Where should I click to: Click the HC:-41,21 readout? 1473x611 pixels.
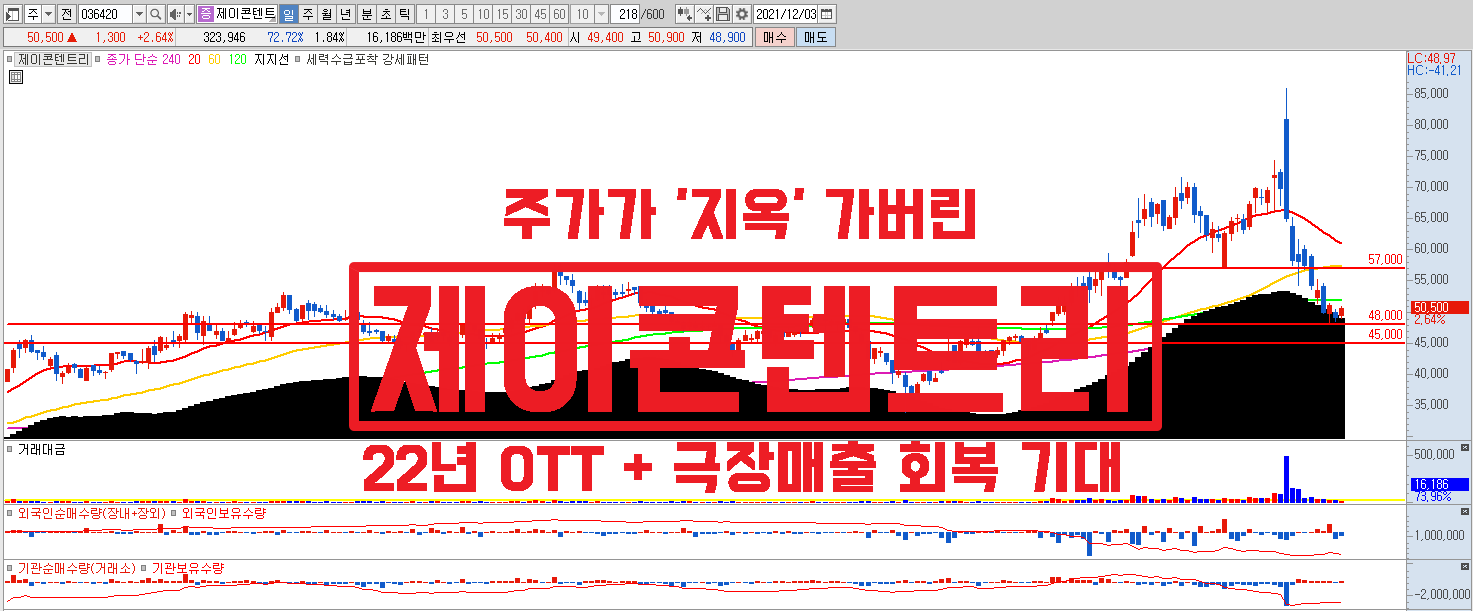[x=1434, y=70]
